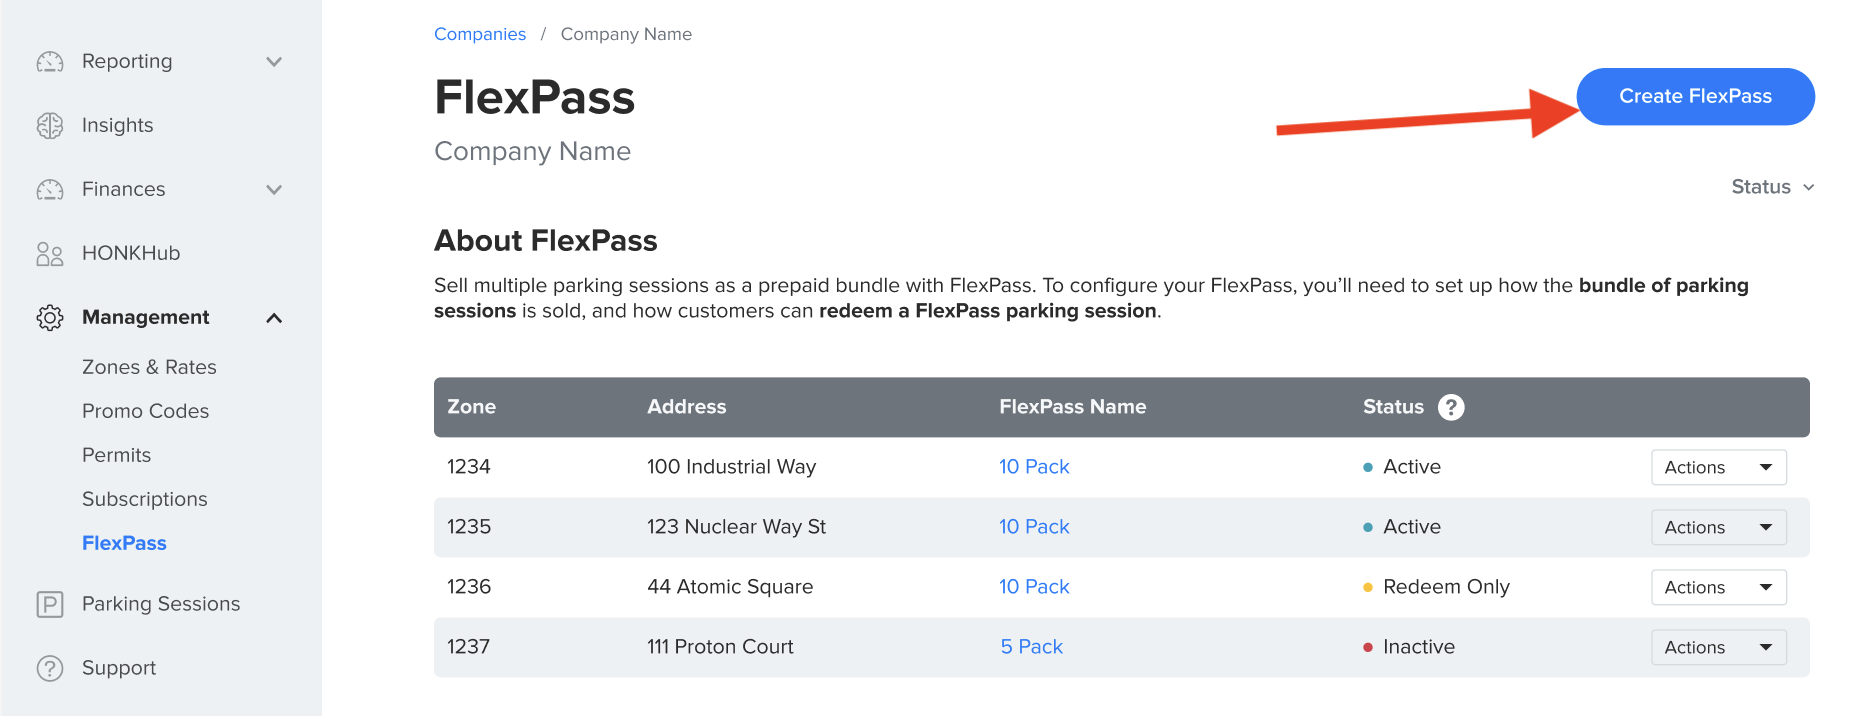
Task: Click the Parking Sessions P icon
Action: (50, 604)
